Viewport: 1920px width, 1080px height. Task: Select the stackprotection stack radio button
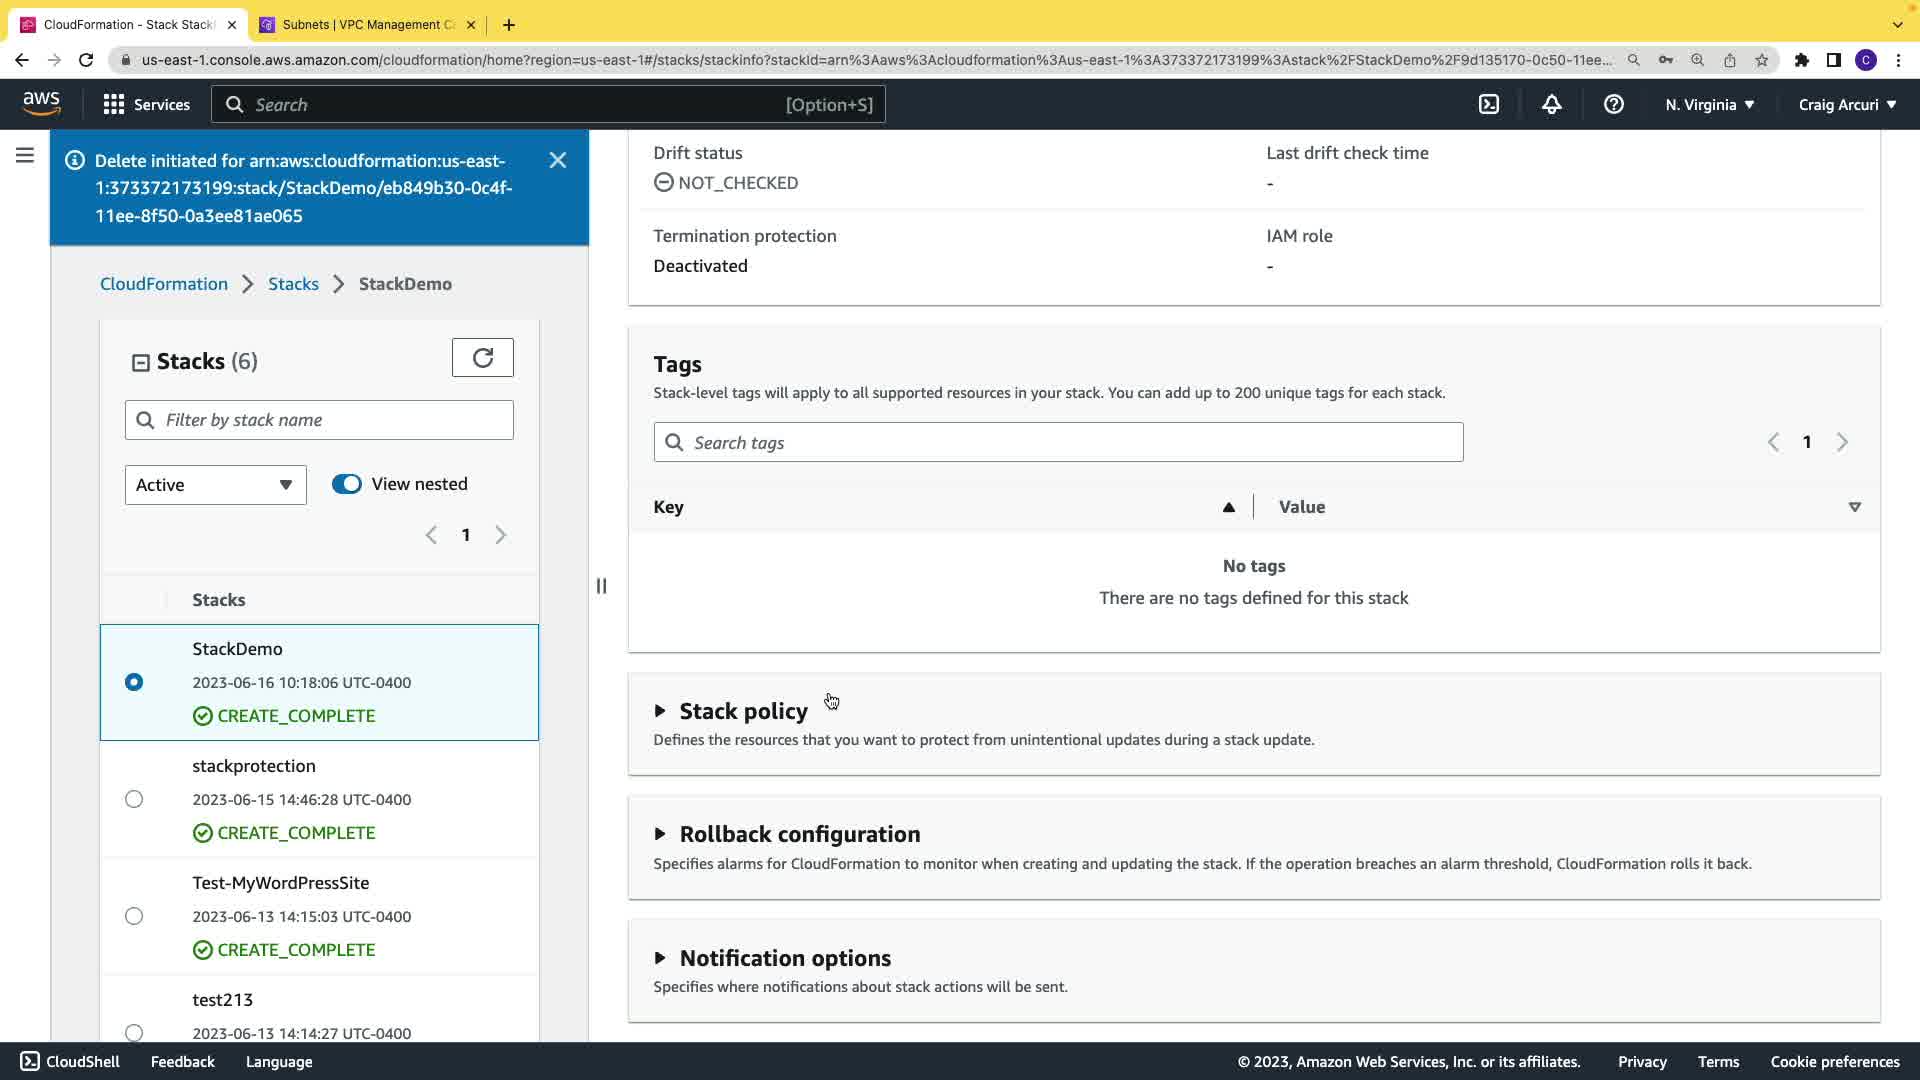click(x=134, y=799)
